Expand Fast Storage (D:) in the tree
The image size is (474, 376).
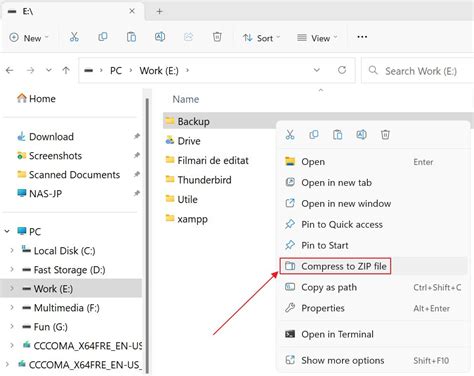click(12, 269)
